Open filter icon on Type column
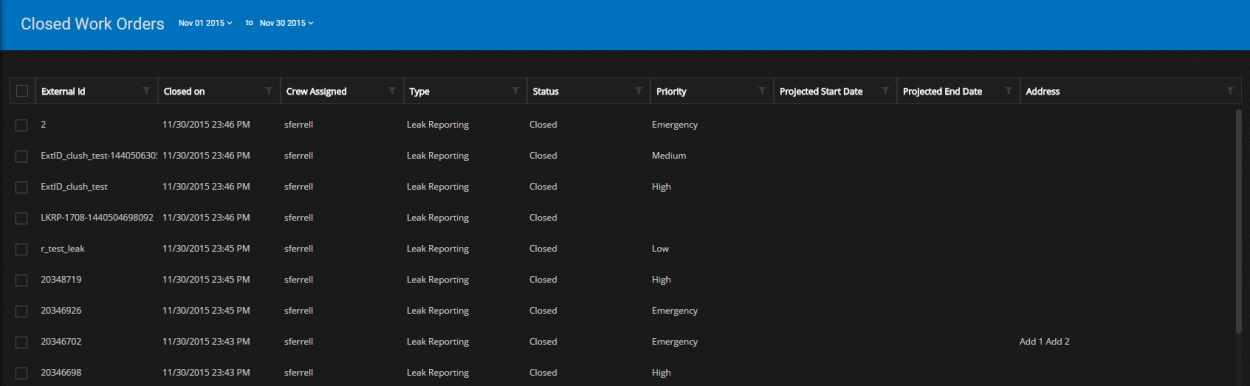 click(515, 91)
